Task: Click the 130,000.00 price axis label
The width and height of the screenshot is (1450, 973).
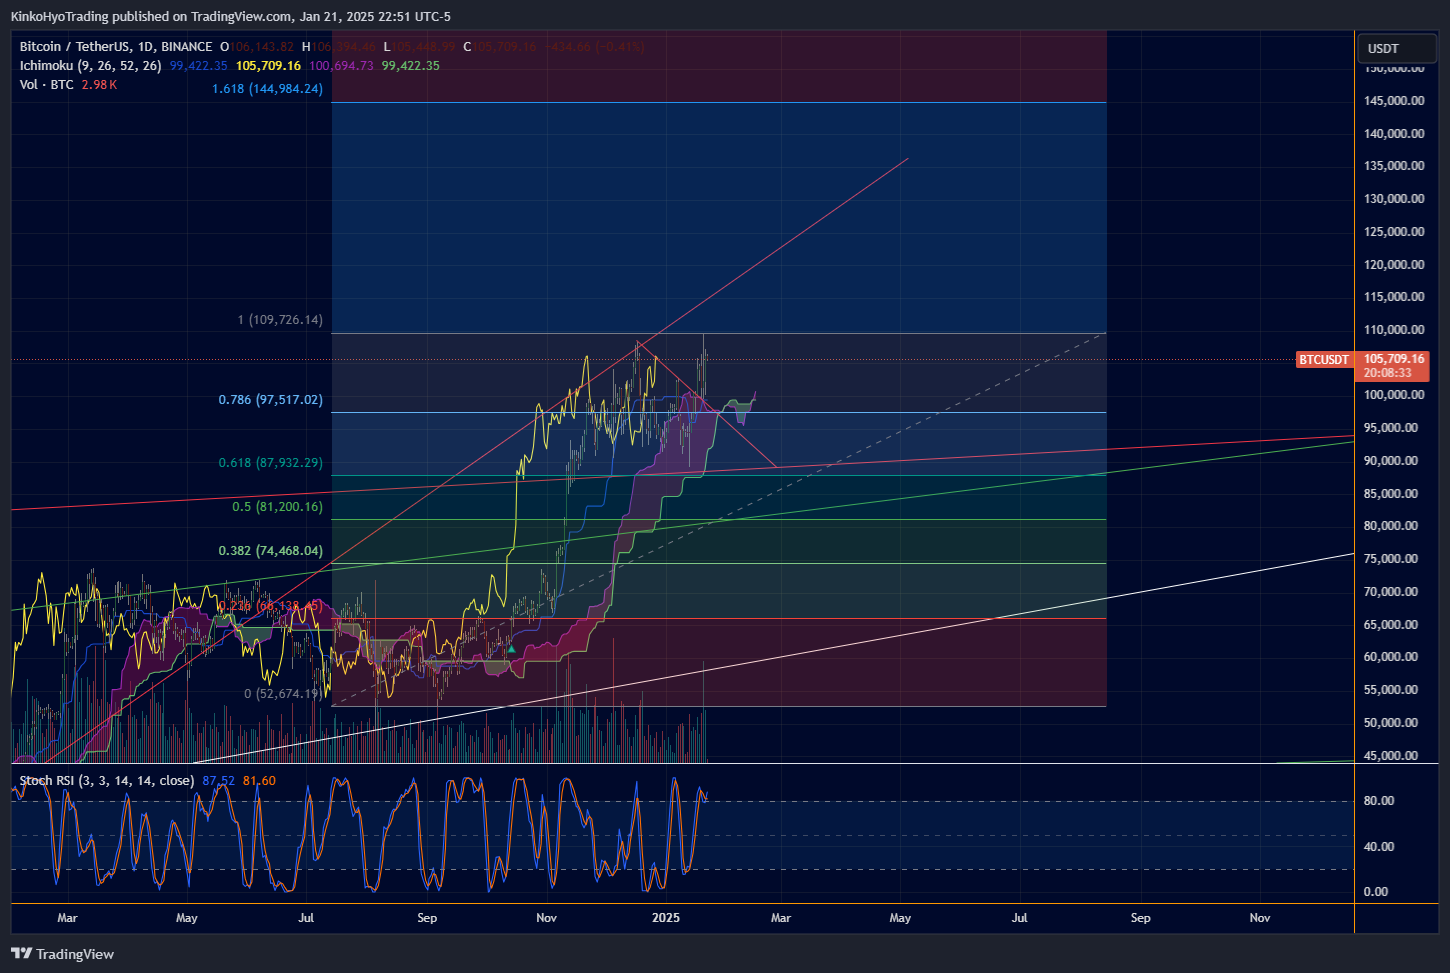Action: coord(1394,198)
